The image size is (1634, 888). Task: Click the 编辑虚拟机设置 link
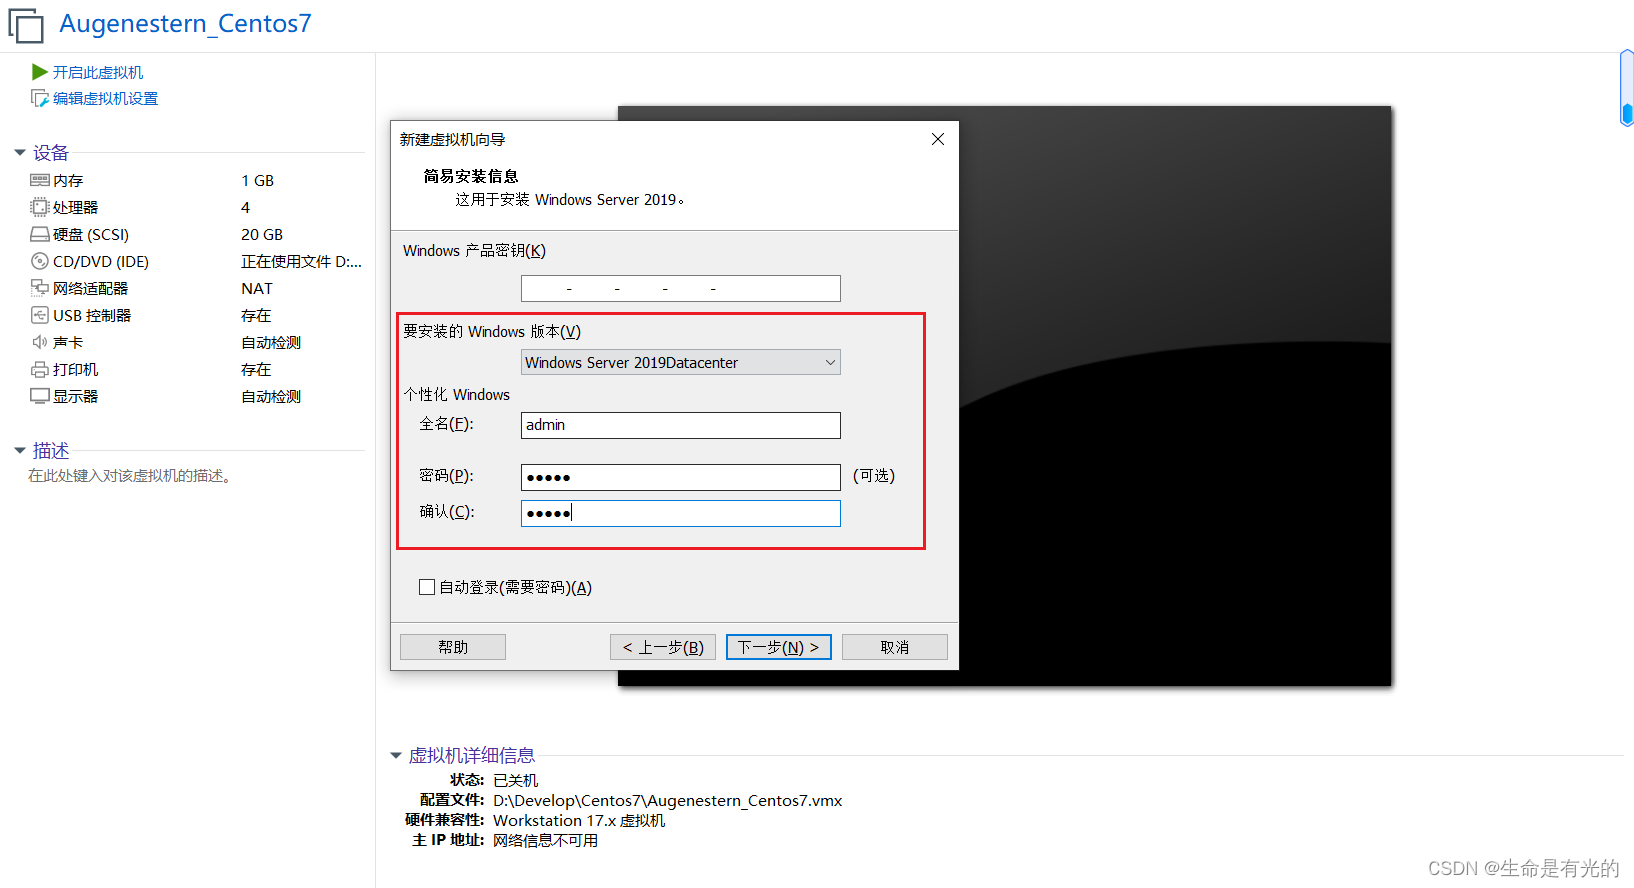click(x=105, y=98)
